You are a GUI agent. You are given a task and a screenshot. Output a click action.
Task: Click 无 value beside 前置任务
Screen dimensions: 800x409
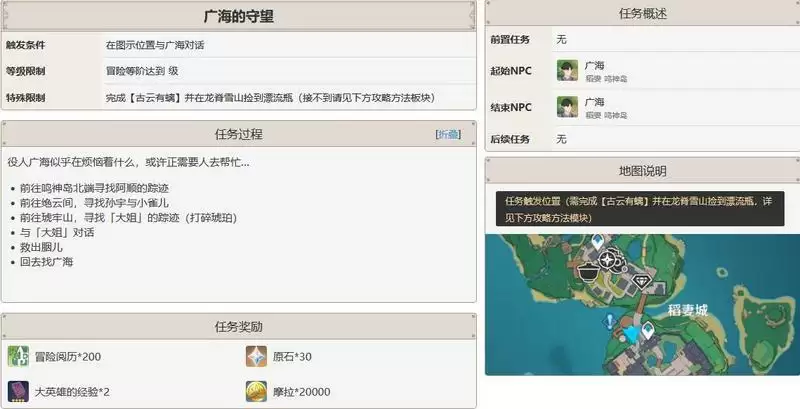(x=562, y=39)
